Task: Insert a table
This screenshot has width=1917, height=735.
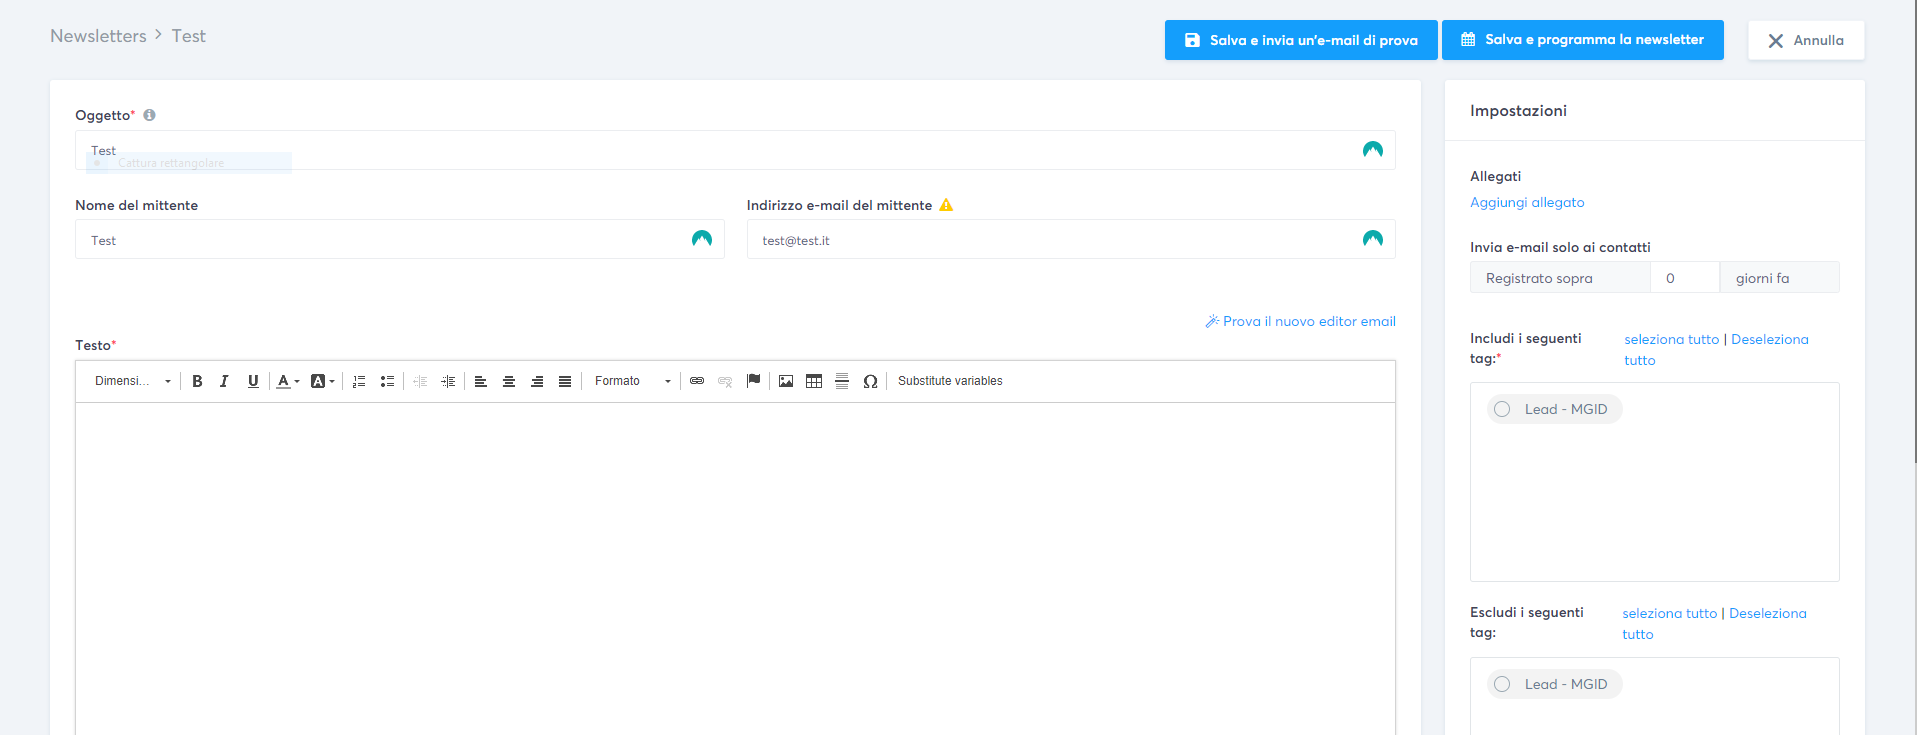Action: (814, 381)
